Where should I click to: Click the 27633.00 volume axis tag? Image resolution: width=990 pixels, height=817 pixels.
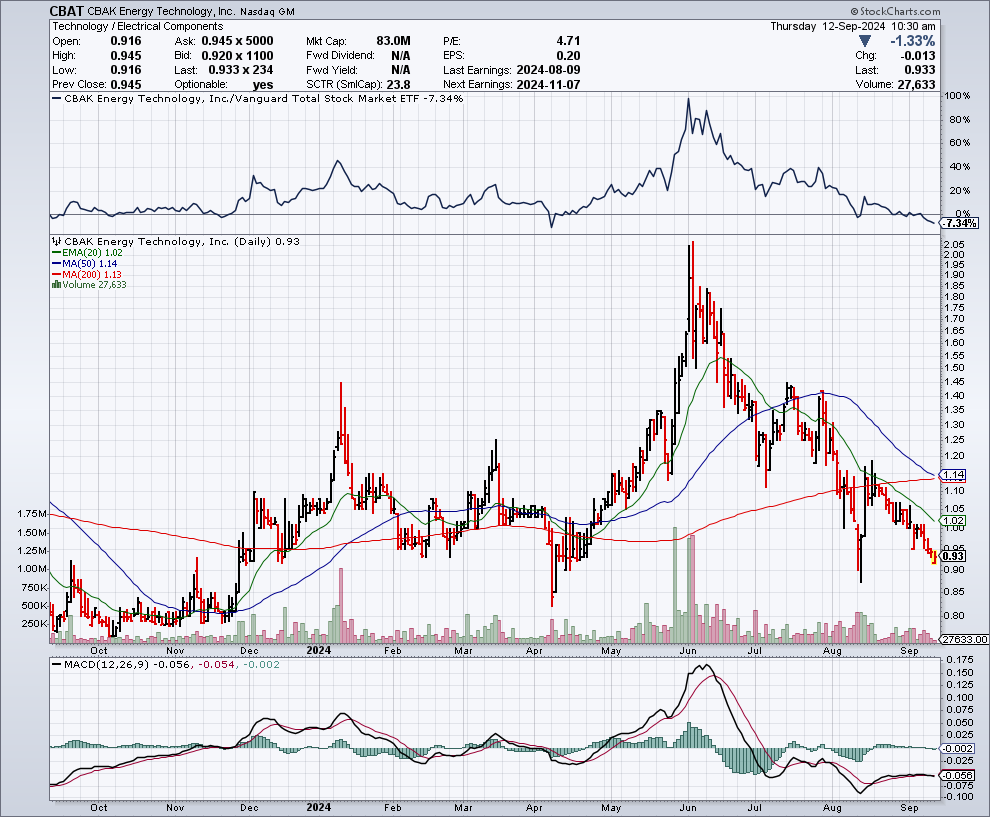pos(964,640)
